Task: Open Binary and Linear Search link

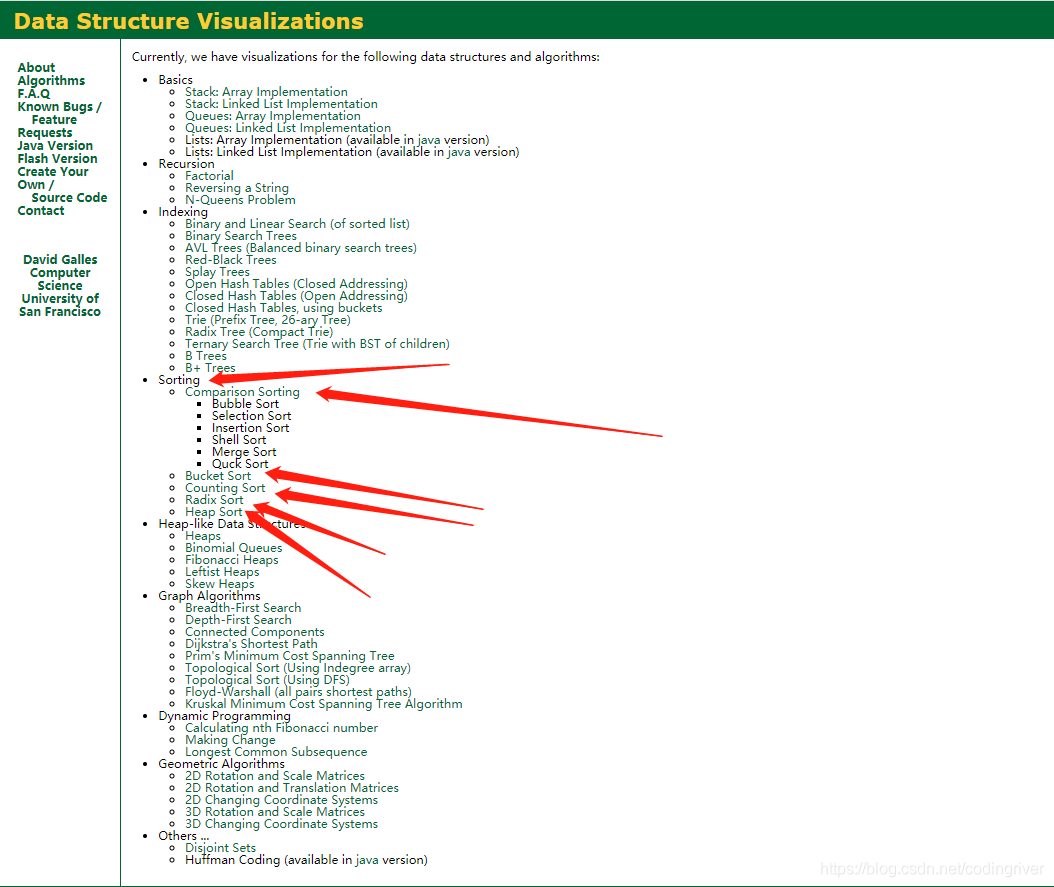Action: tap(297, 224)
